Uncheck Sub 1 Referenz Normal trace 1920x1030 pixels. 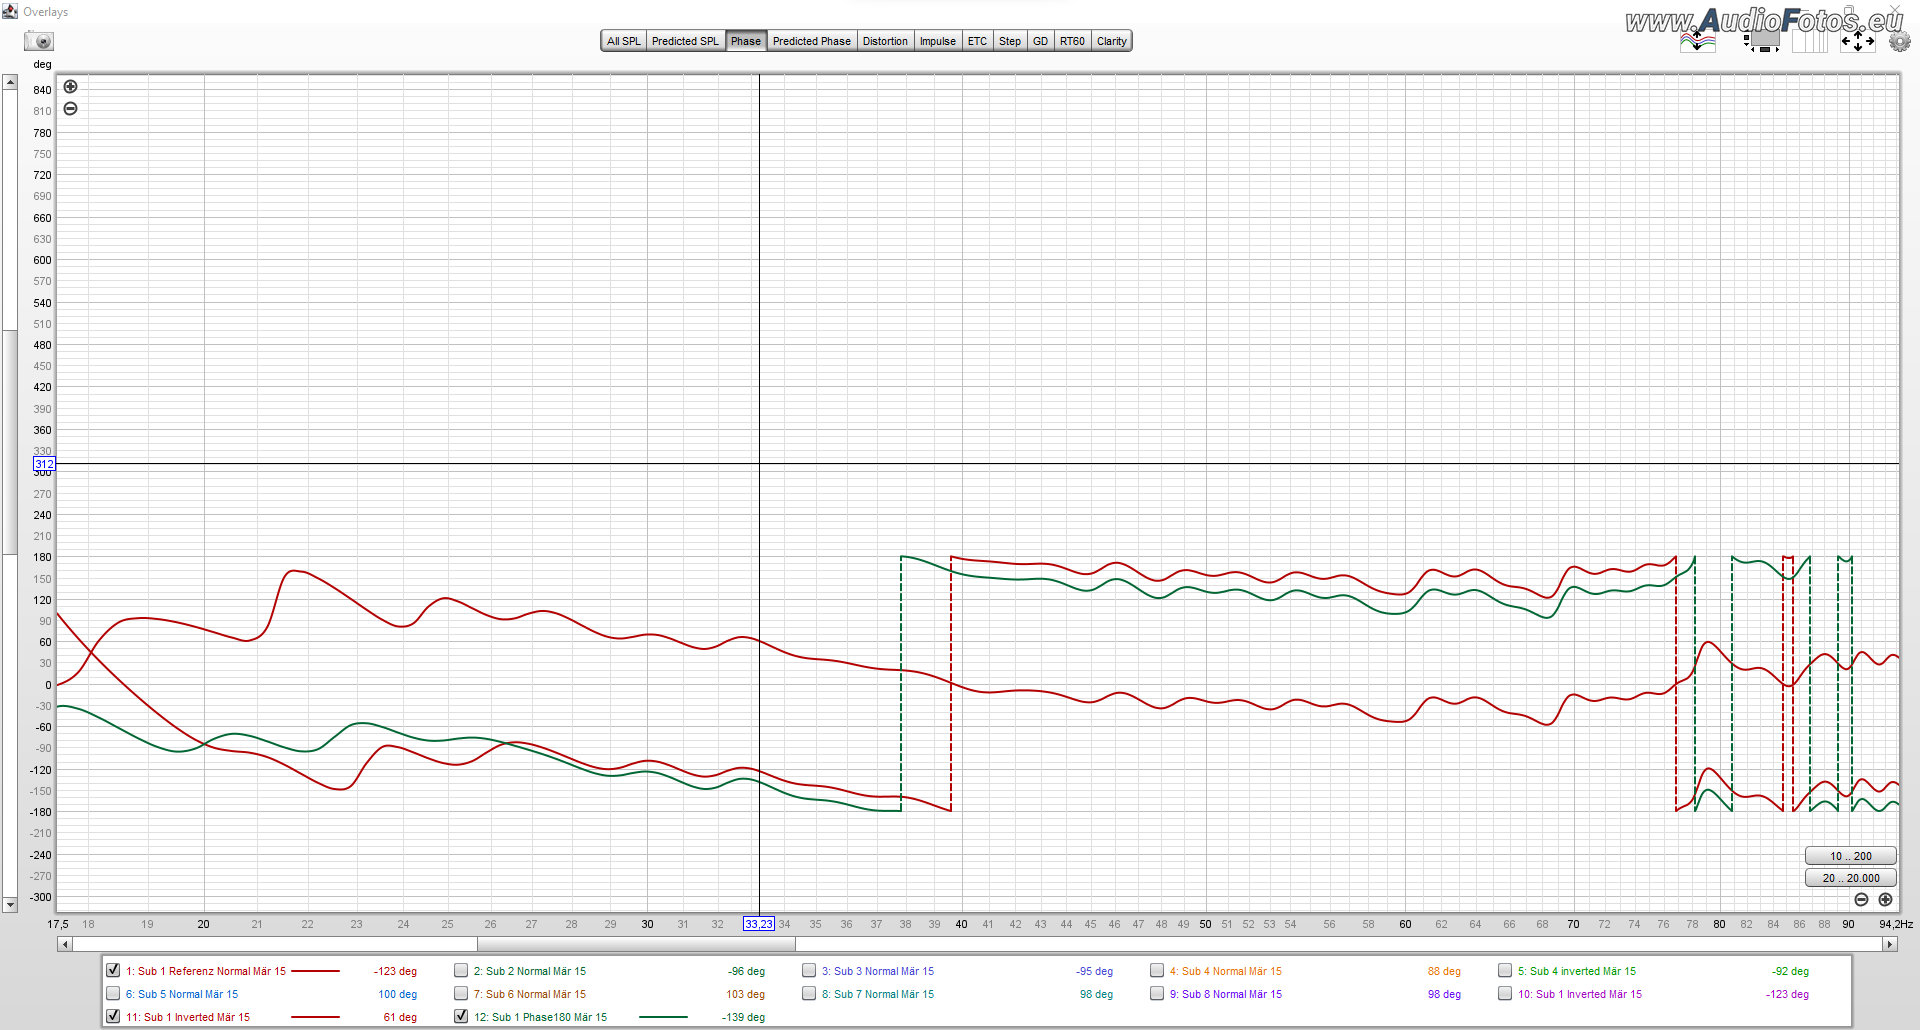(x=113, y=970)
